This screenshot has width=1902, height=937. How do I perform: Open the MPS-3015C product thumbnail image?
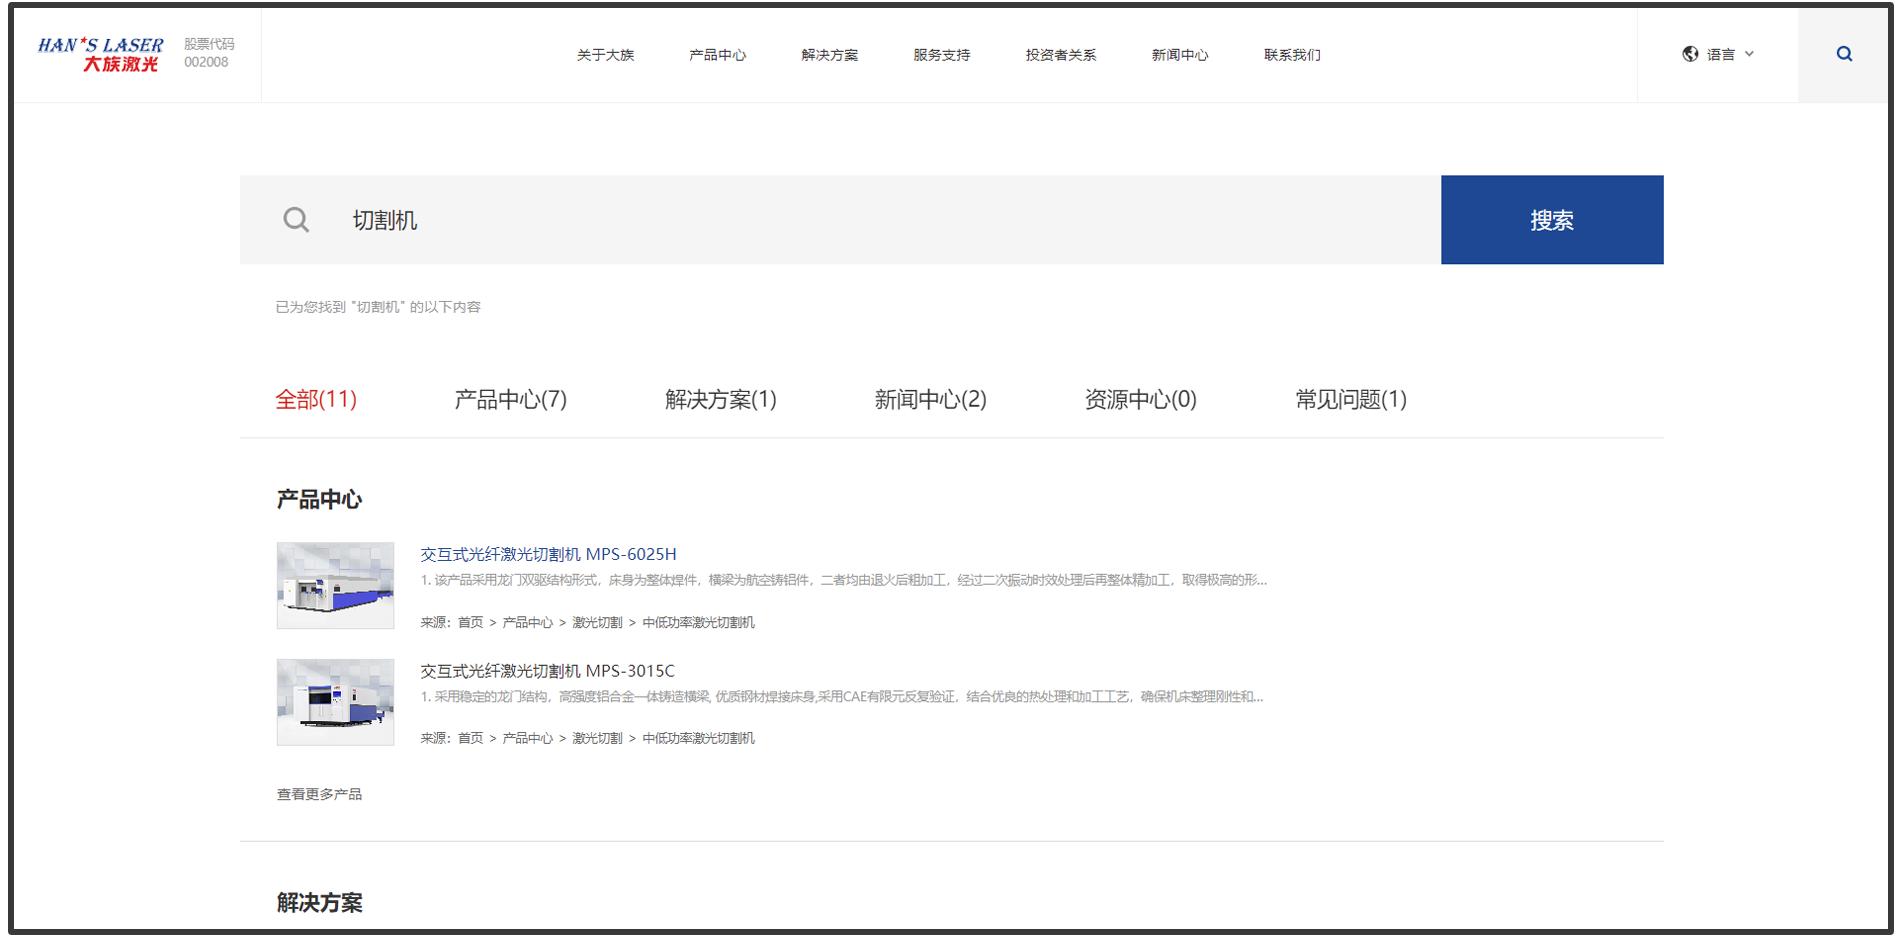coord(334,702)
